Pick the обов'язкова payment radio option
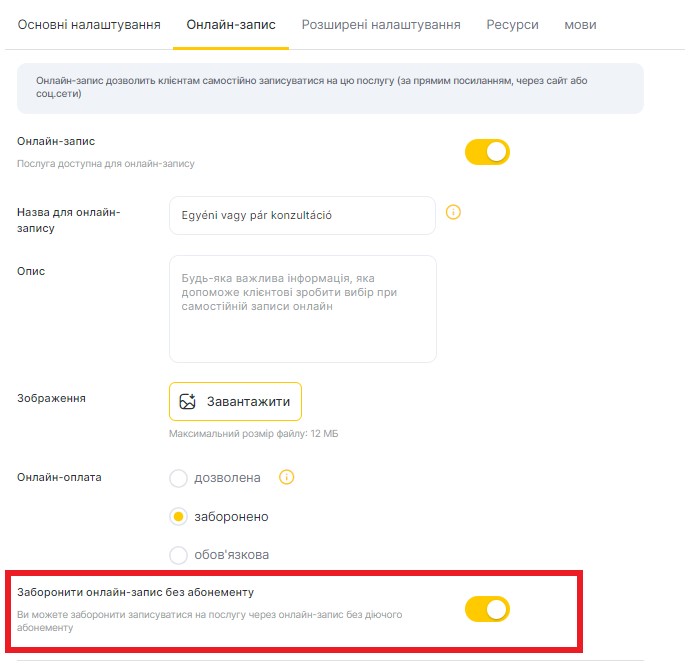 pyautogui.click(x=179, y=555)
